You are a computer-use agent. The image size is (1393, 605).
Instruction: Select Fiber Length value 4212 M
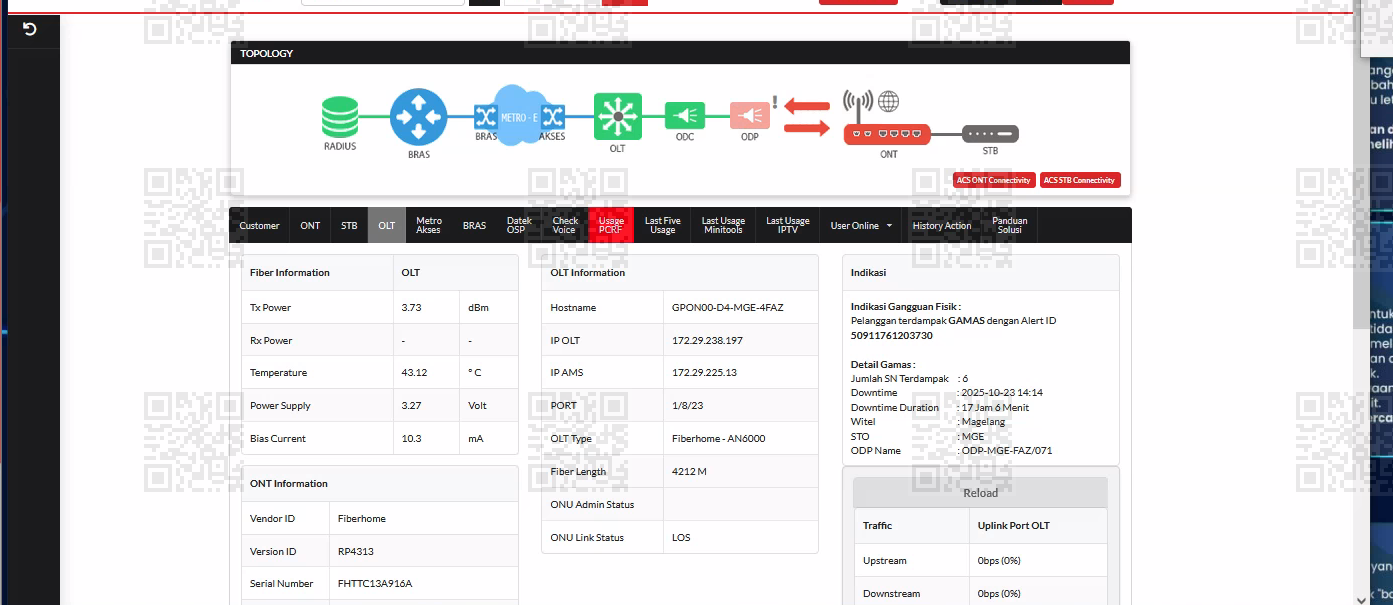[689, 471]
